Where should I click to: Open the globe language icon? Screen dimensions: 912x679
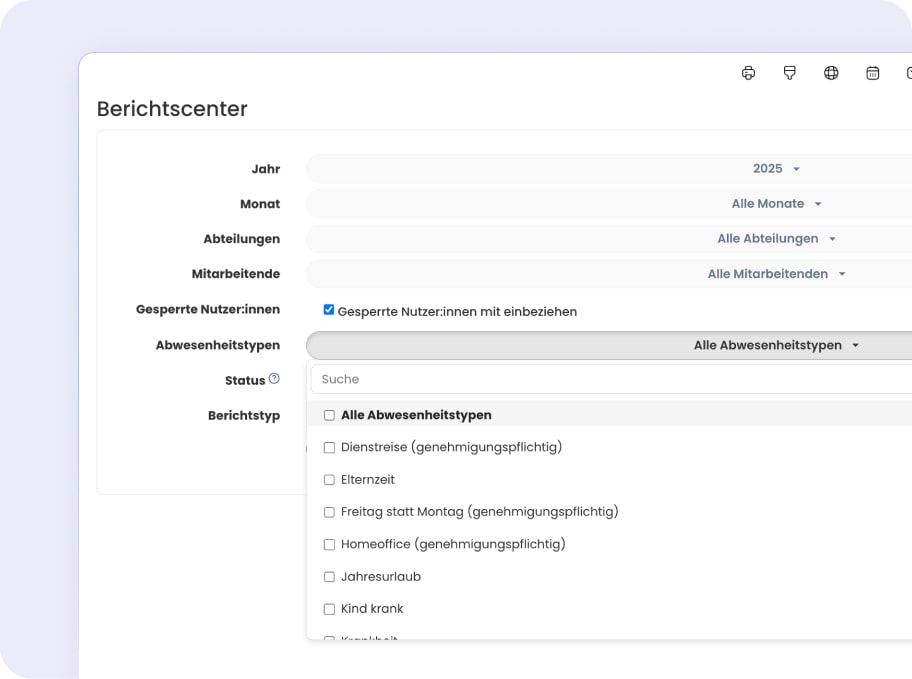(831, 73)
